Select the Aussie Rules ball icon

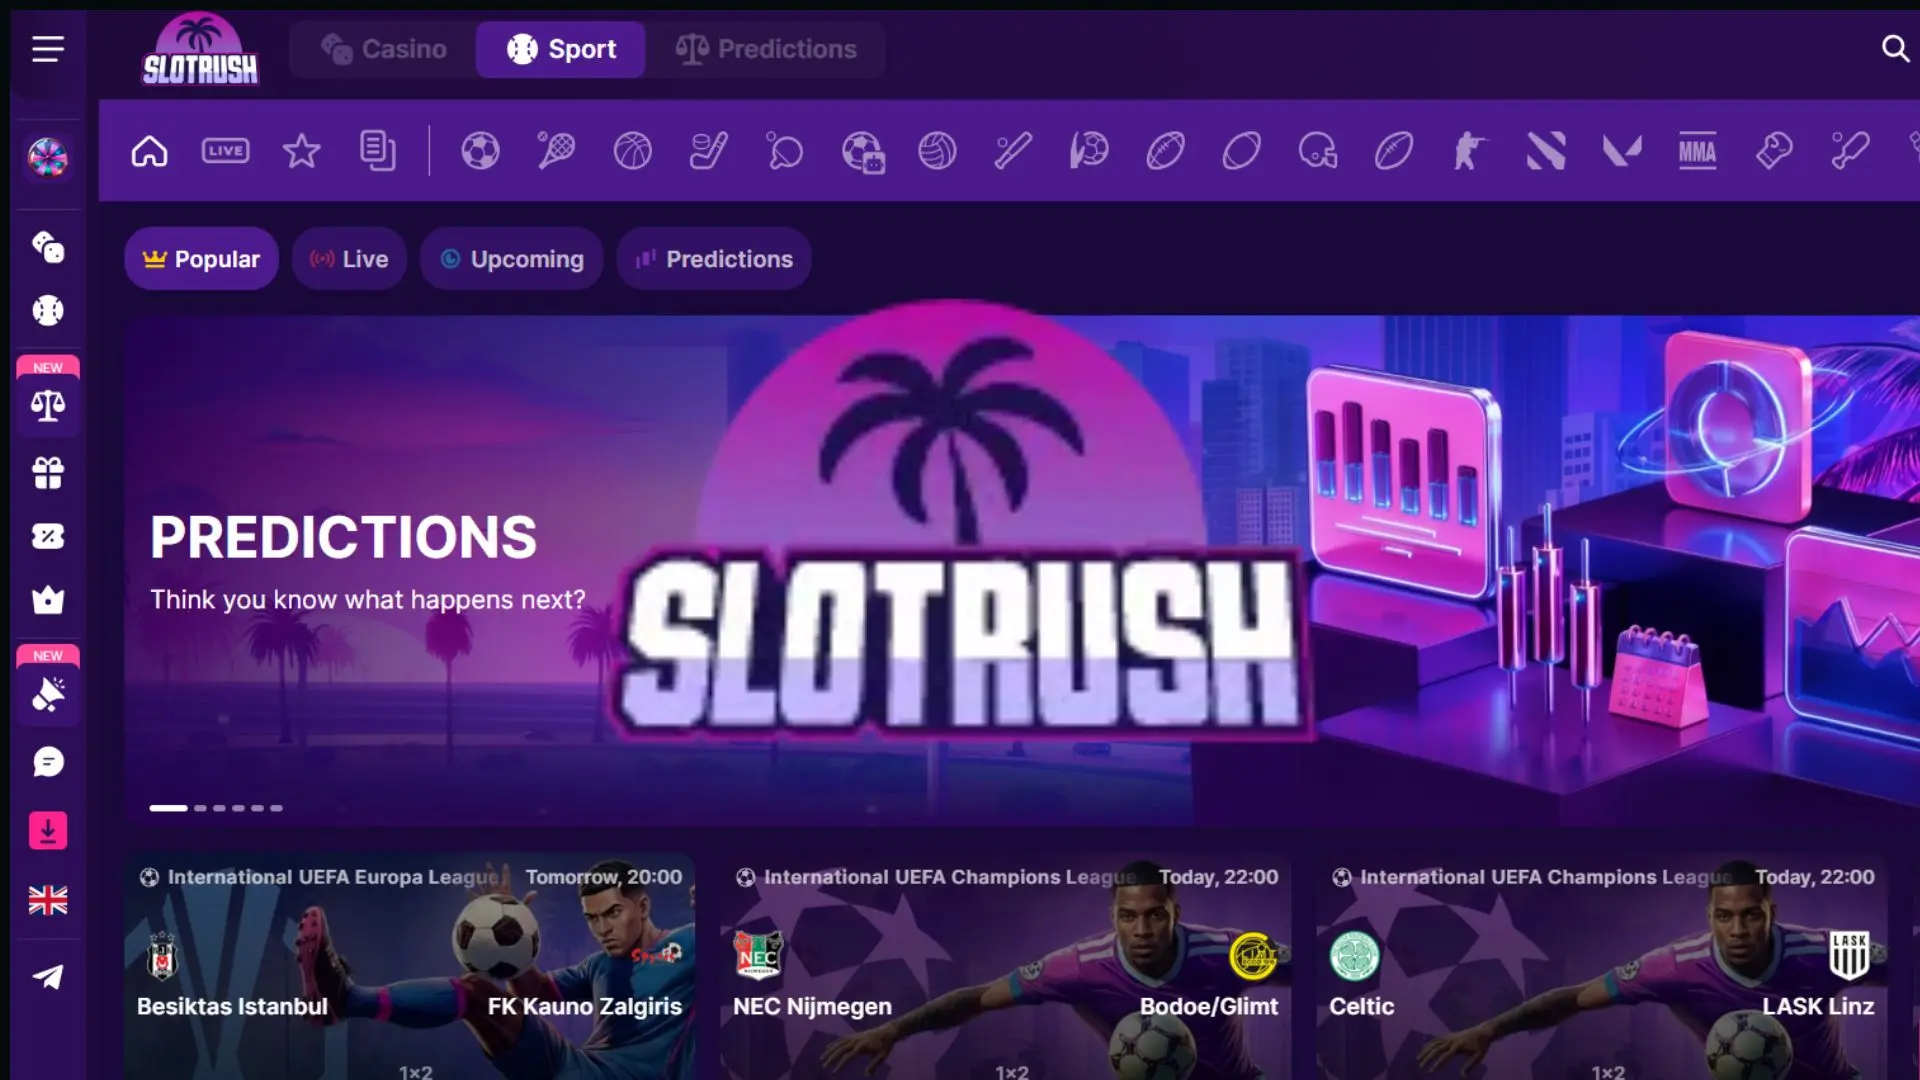click(1394, 151)
